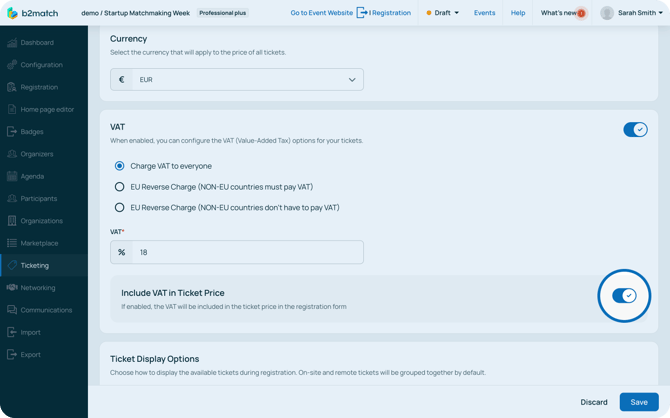
Task: Expand the Draft status dropdown
Action: coord(443,13)
